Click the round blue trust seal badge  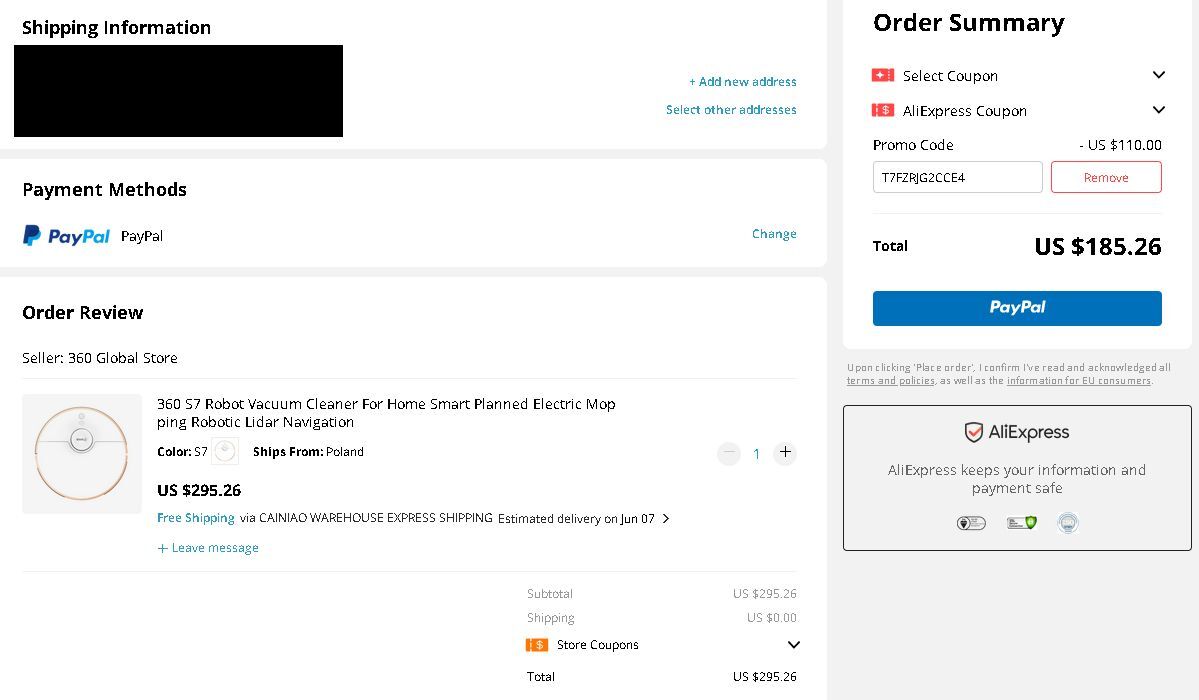[1067, 523]
